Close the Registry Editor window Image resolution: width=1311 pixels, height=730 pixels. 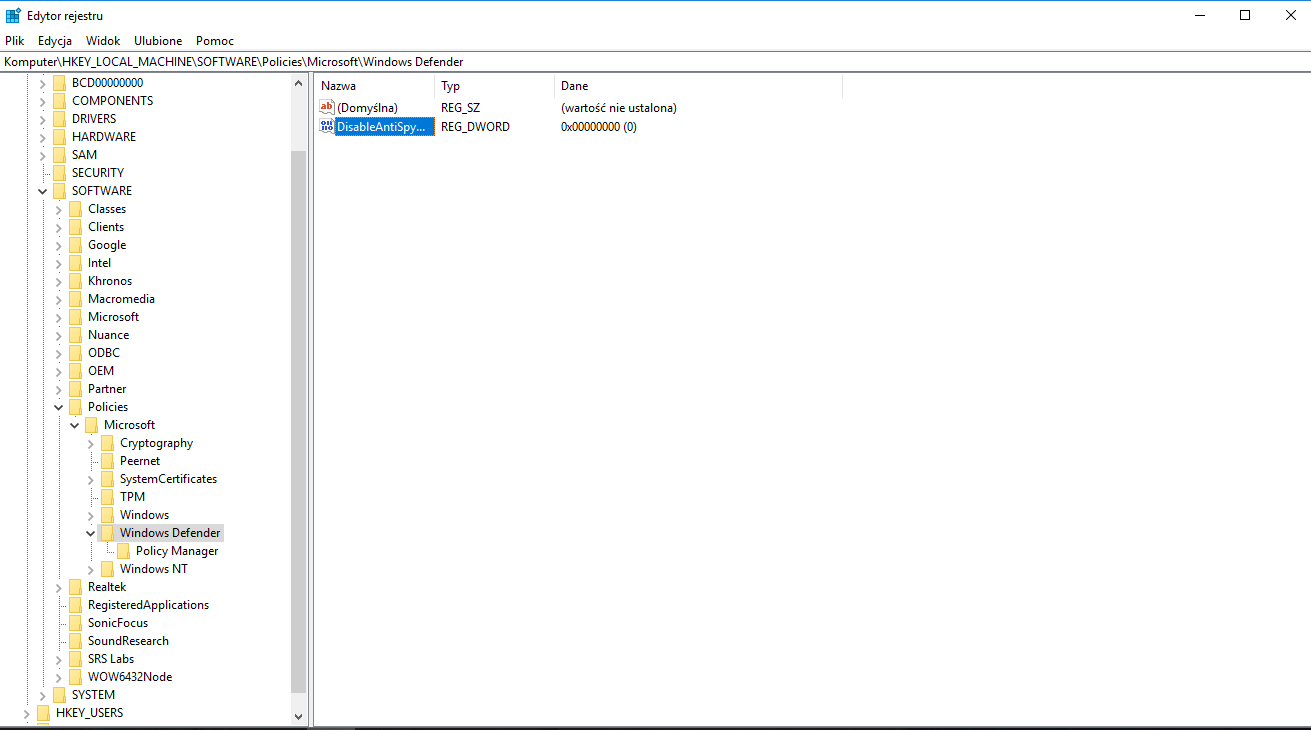[1289, 15]
